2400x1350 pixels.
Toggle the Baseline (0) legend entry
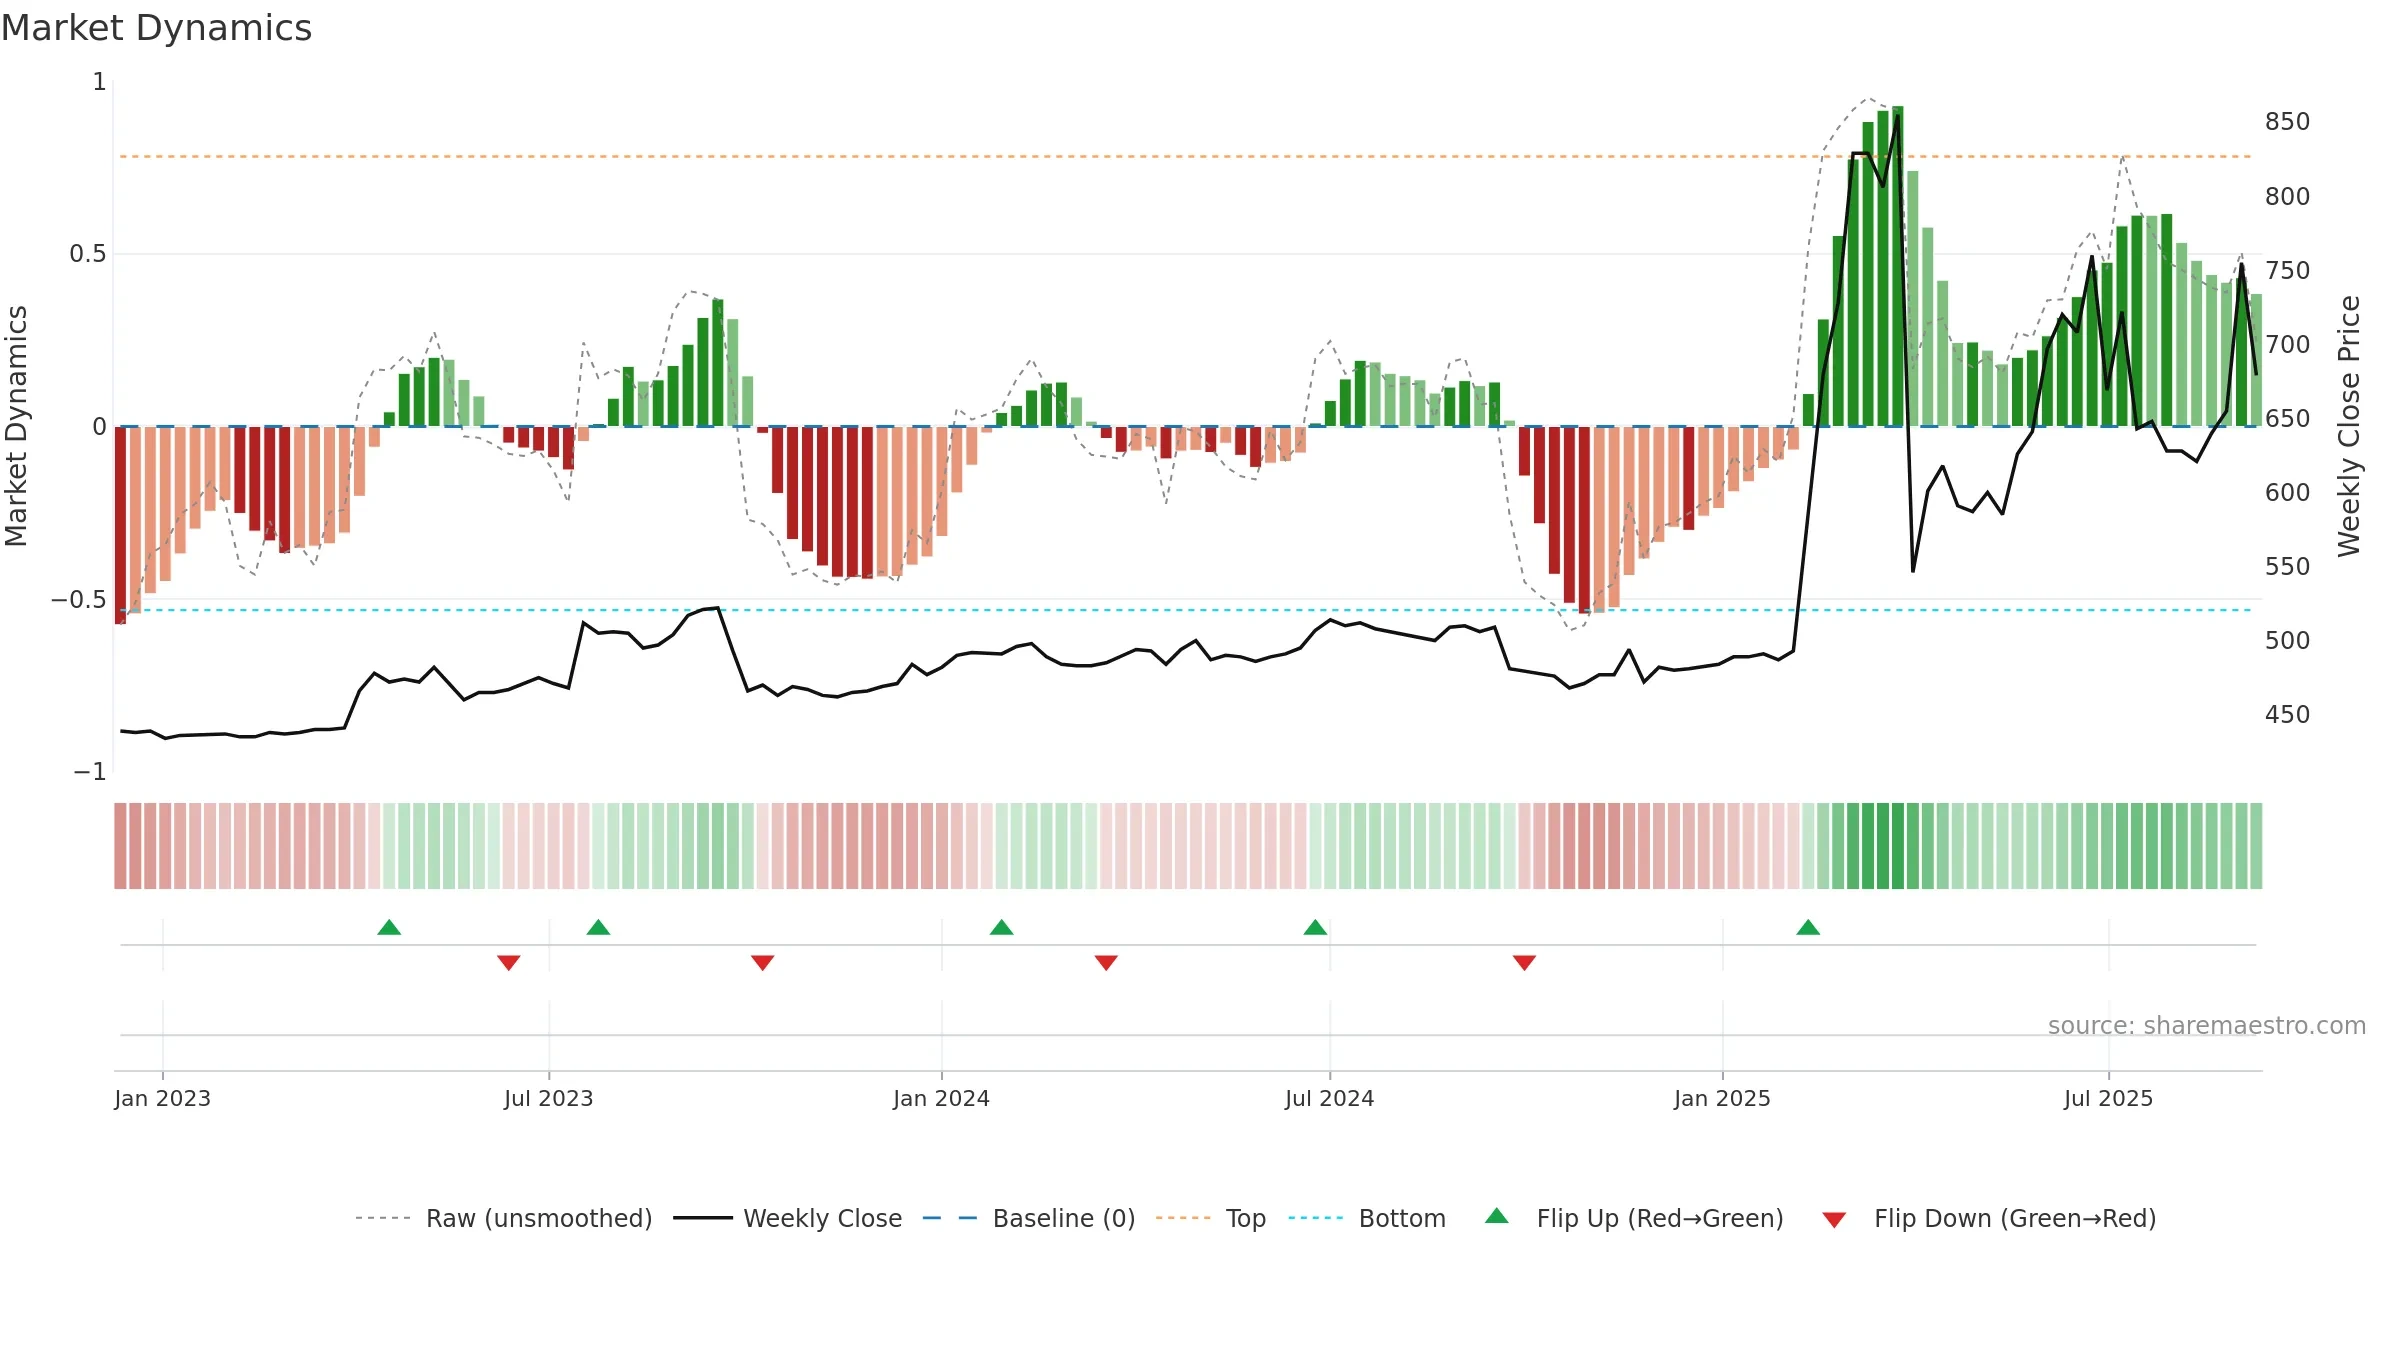coord(1028,1218)
